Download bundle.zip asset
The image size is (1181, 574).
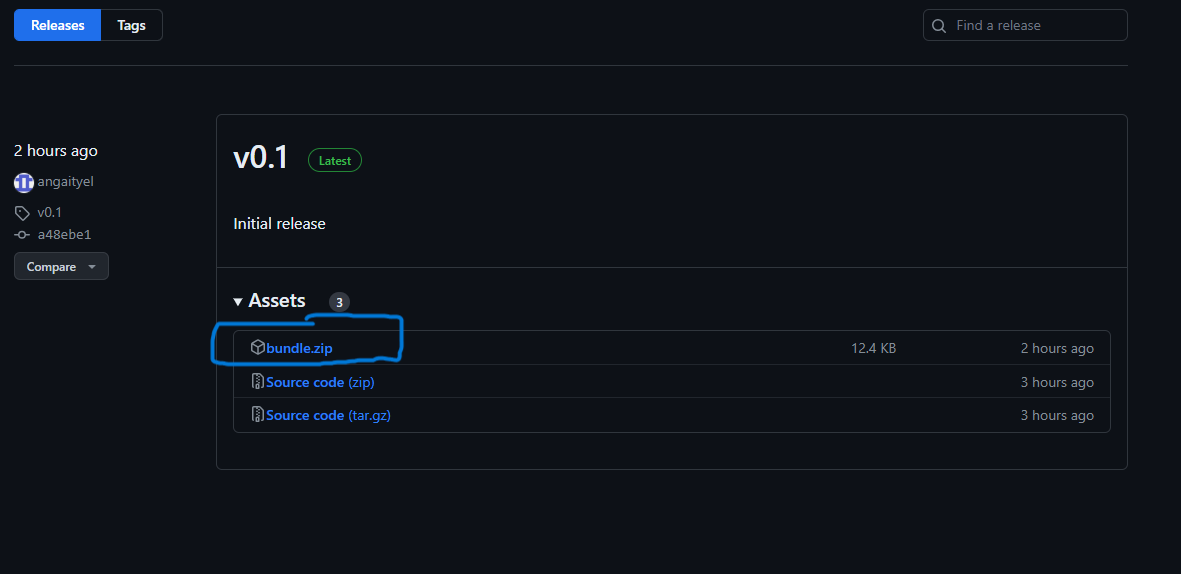[299, 348]
